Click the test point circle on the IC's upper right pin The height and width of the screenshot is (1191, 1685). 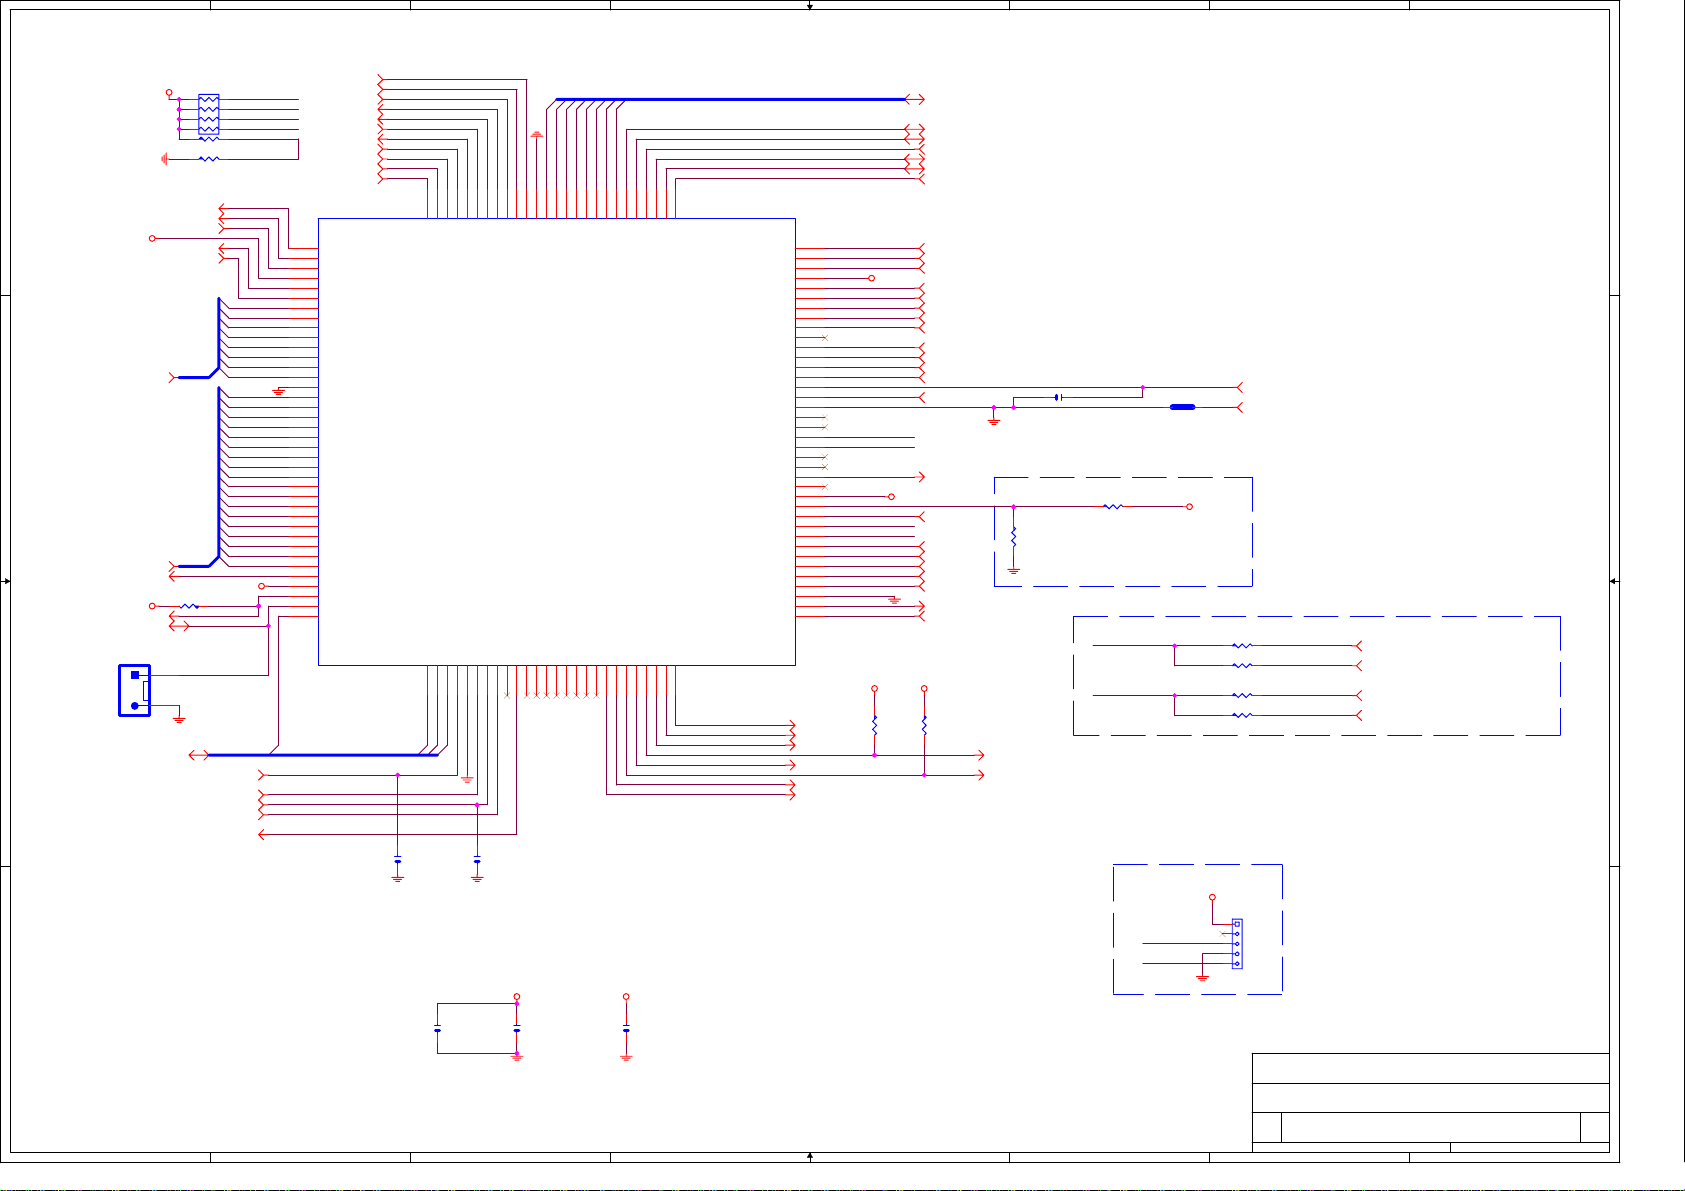[871, 278]
